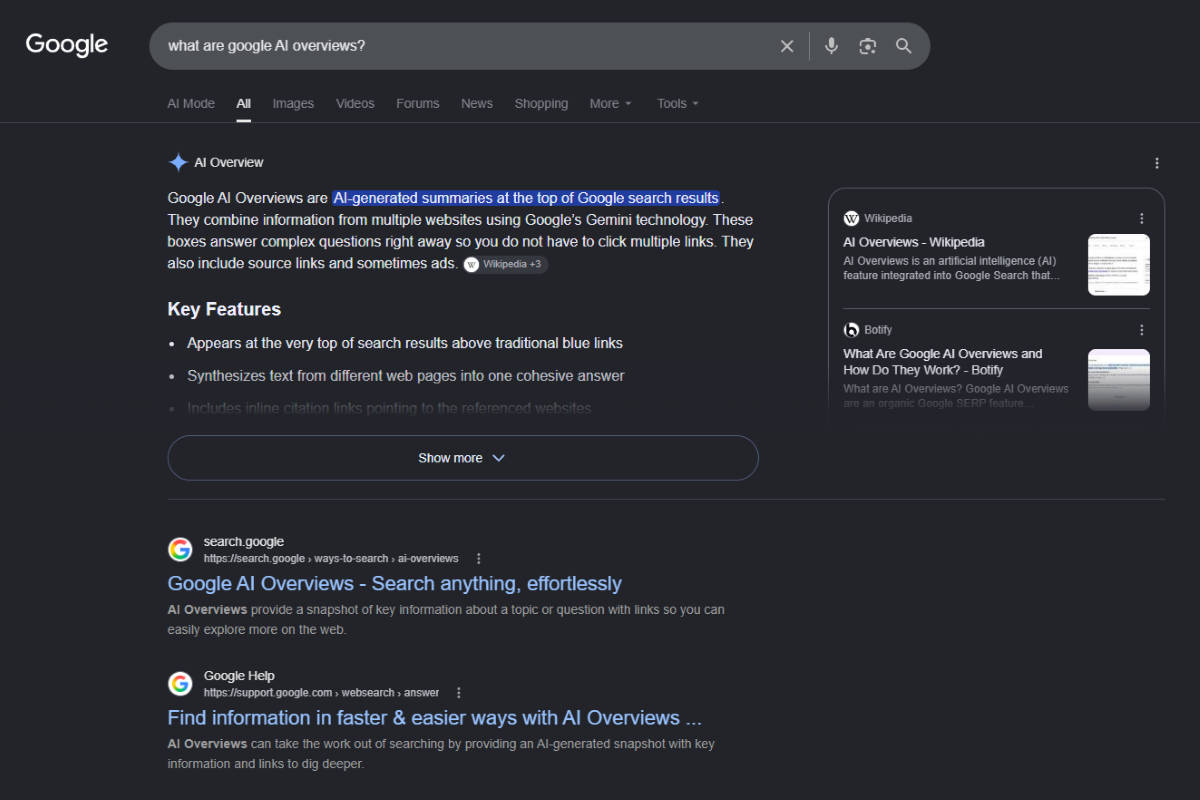Click the AI Overview sparkle icon
This screenshot has height=800, width=1200.
coord(178,162)
